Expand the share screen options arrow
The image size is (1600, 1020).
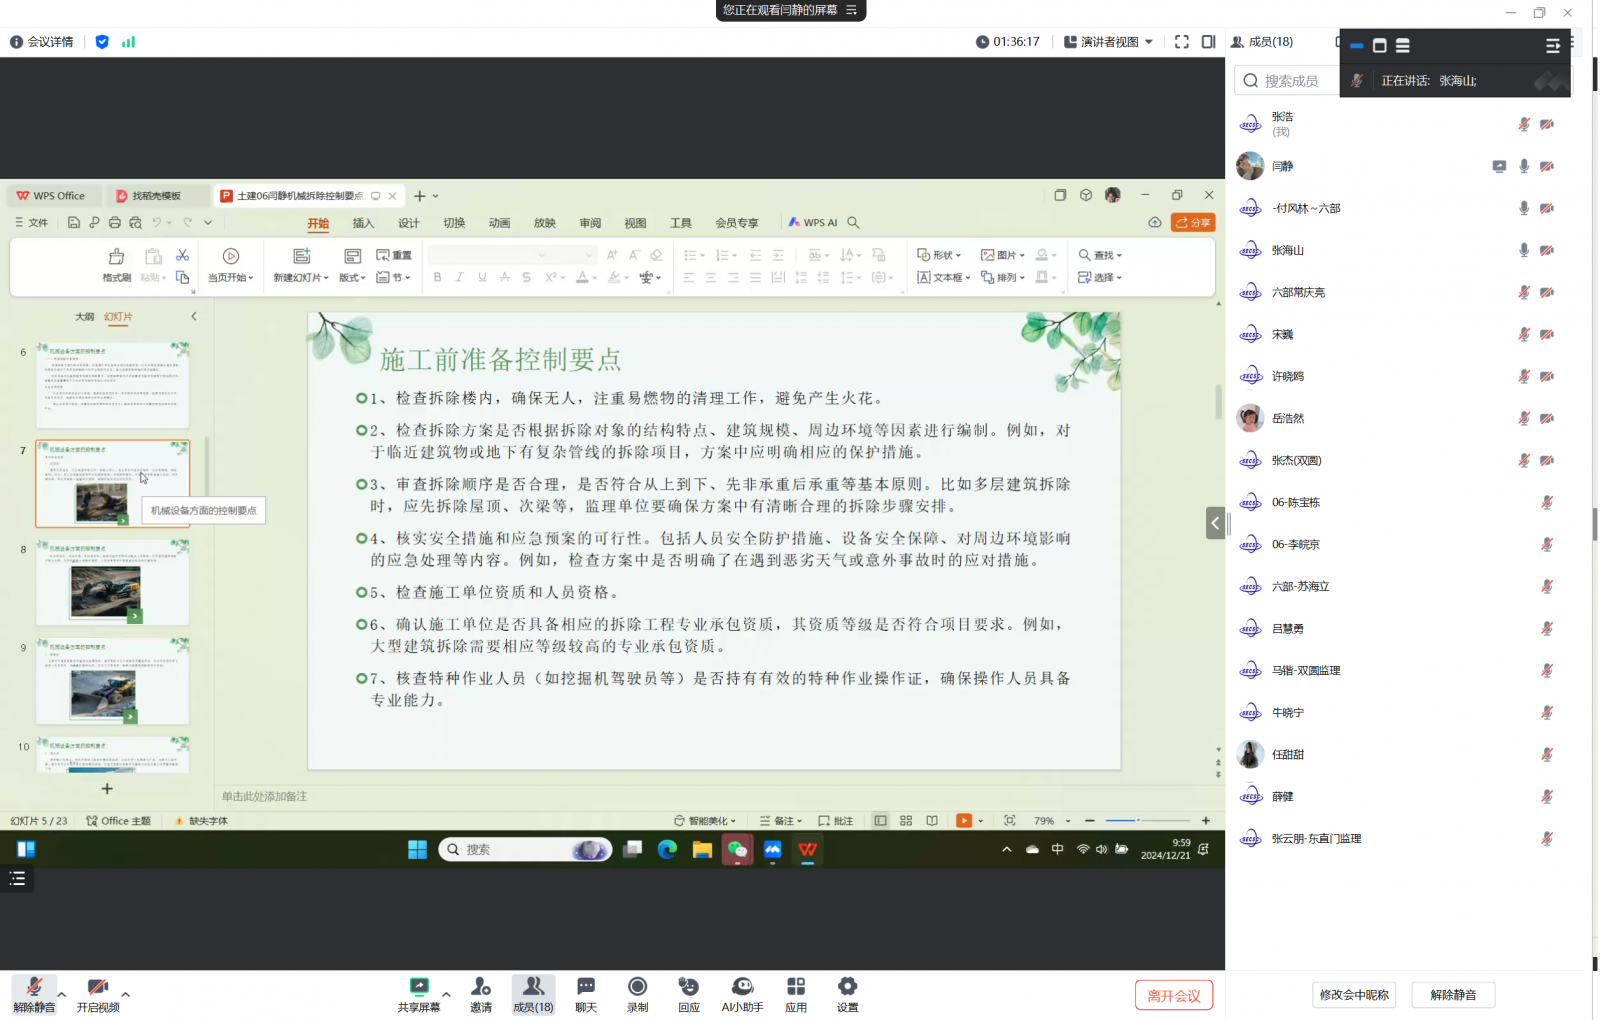tap(446, 994)
